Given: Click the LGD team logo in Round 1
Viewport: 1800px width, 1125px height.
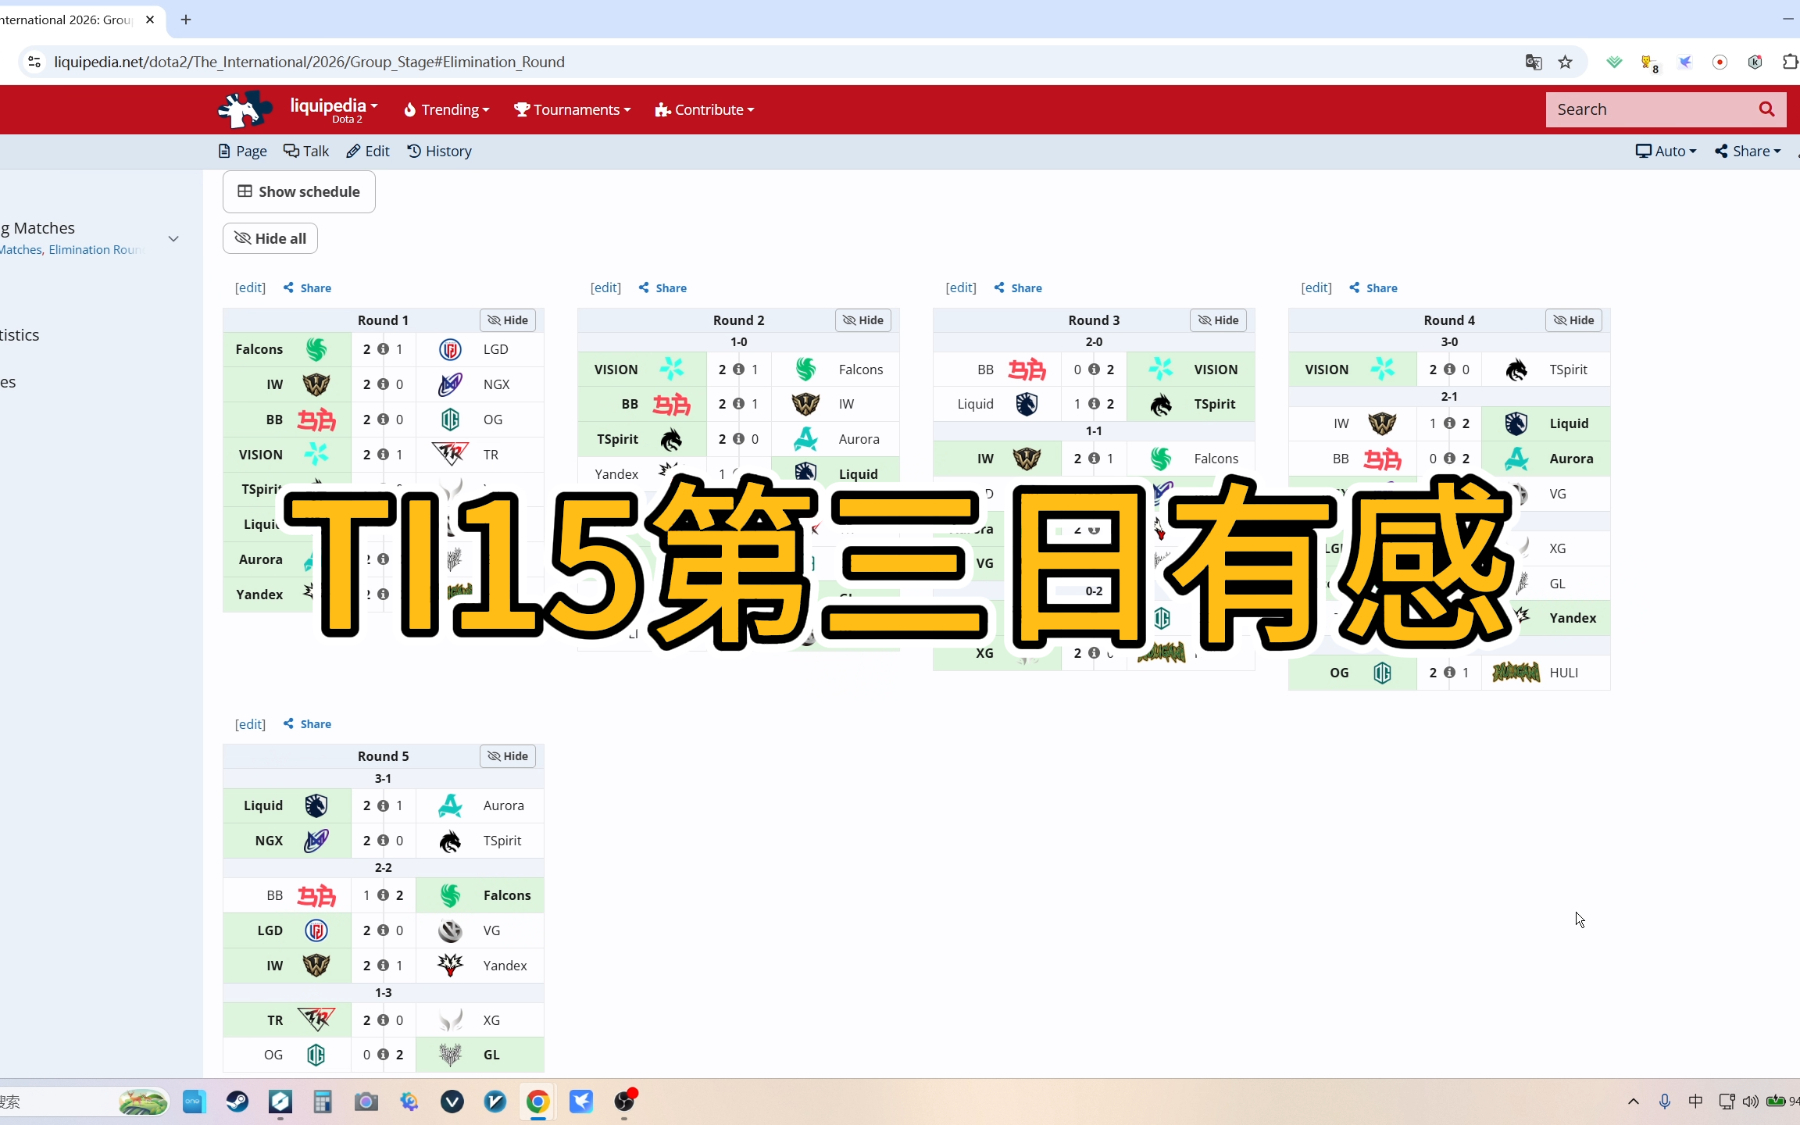Looking at the screenshot, I should [x=450, y=349].
